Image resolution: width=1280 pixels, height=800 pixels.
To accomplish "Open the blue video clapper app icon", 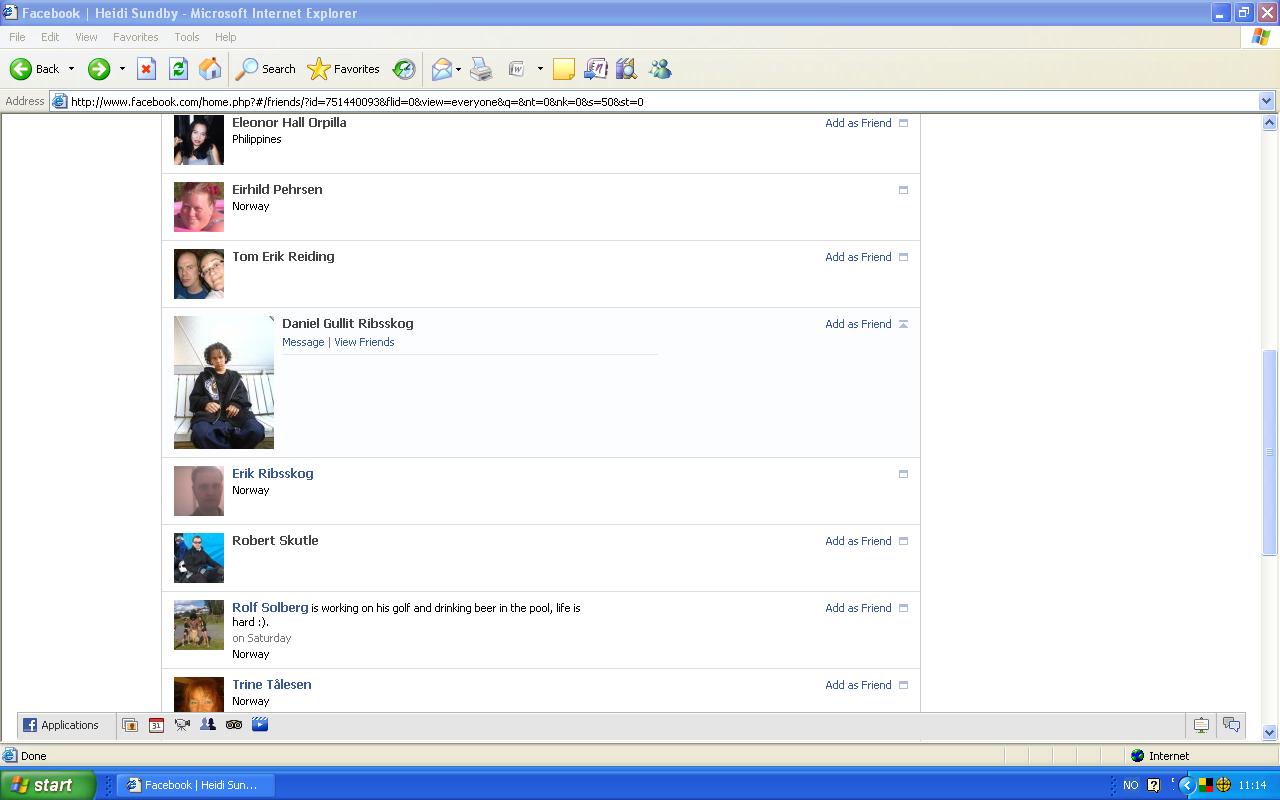I will [x=260, y=725].
